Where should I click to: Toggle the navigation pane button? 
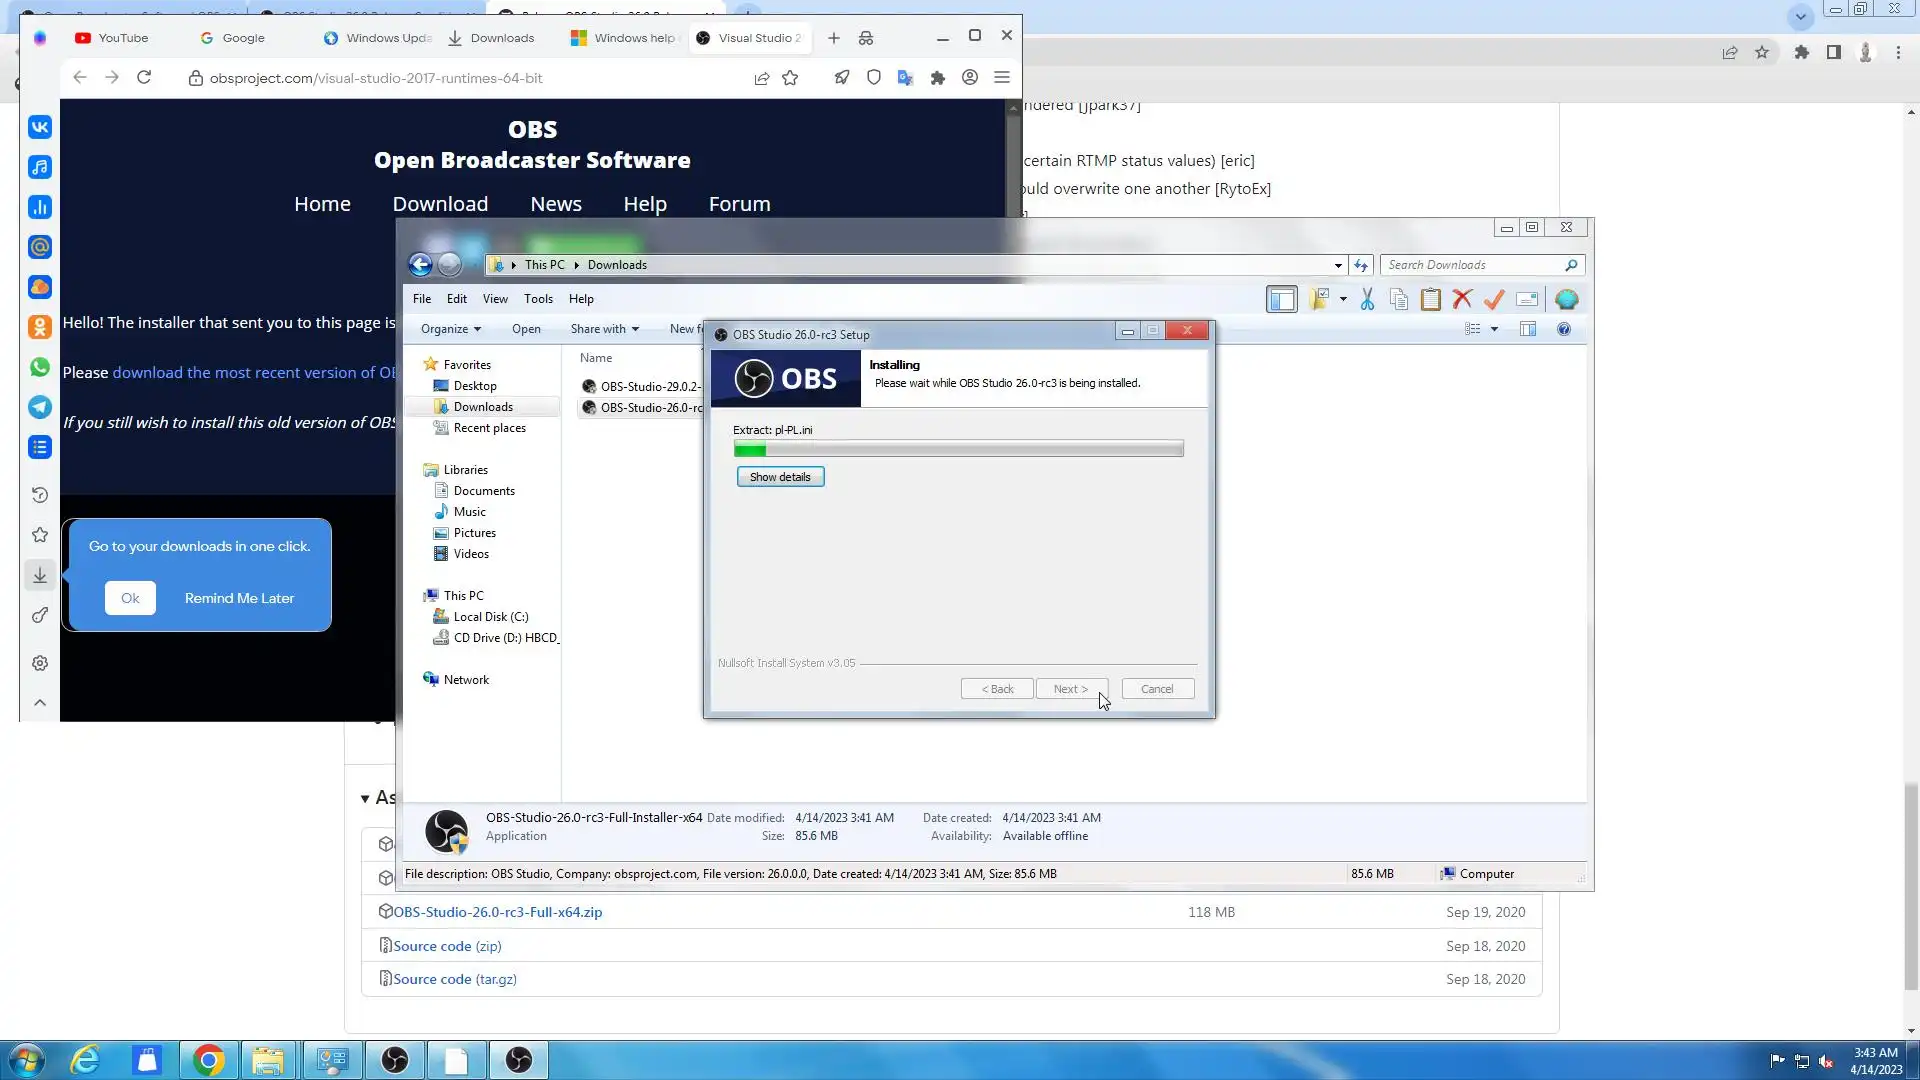click(x=1281, y=299)
